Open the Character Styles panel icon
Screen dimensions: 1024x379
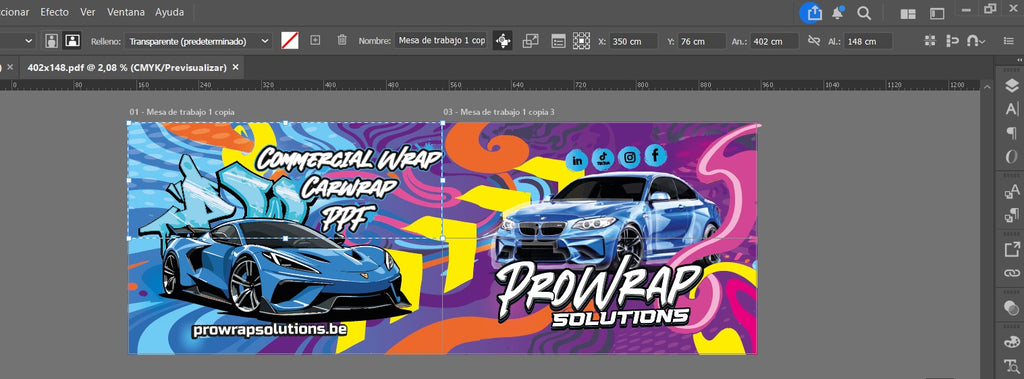1012,191
